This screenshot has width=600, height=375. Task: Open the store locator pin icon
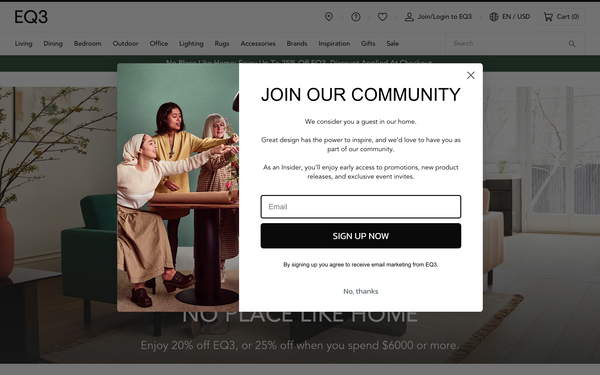[x=329, y=16]
